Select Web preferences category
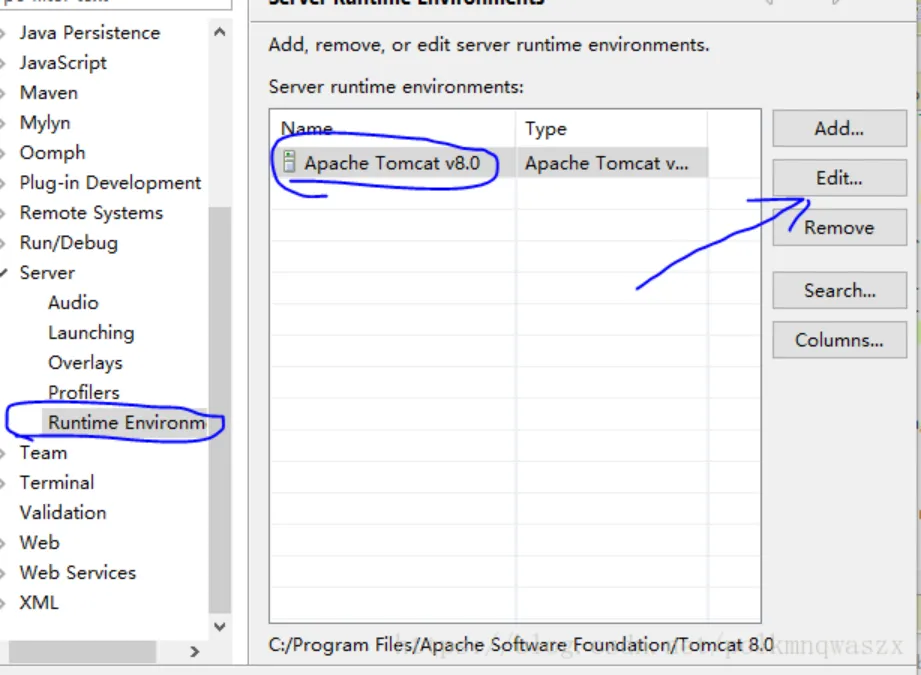This screenshot has width=921, height=675. click(x=39, y=542)
